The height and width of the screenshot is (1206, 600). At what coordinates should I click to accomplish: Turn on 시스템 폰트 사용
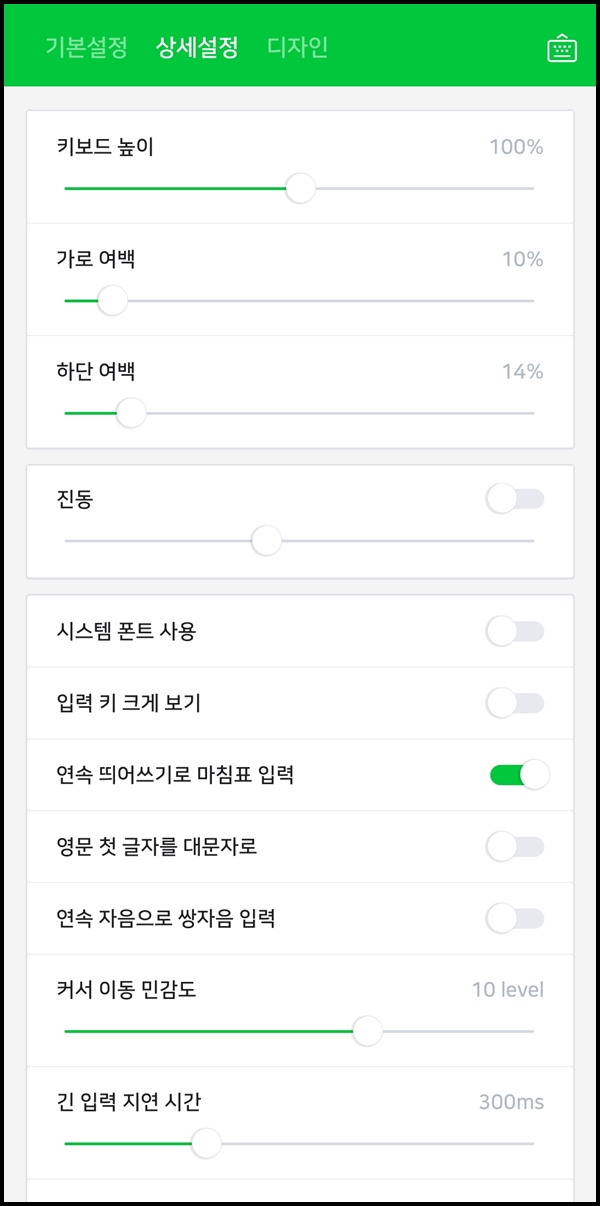pos(514,632)
